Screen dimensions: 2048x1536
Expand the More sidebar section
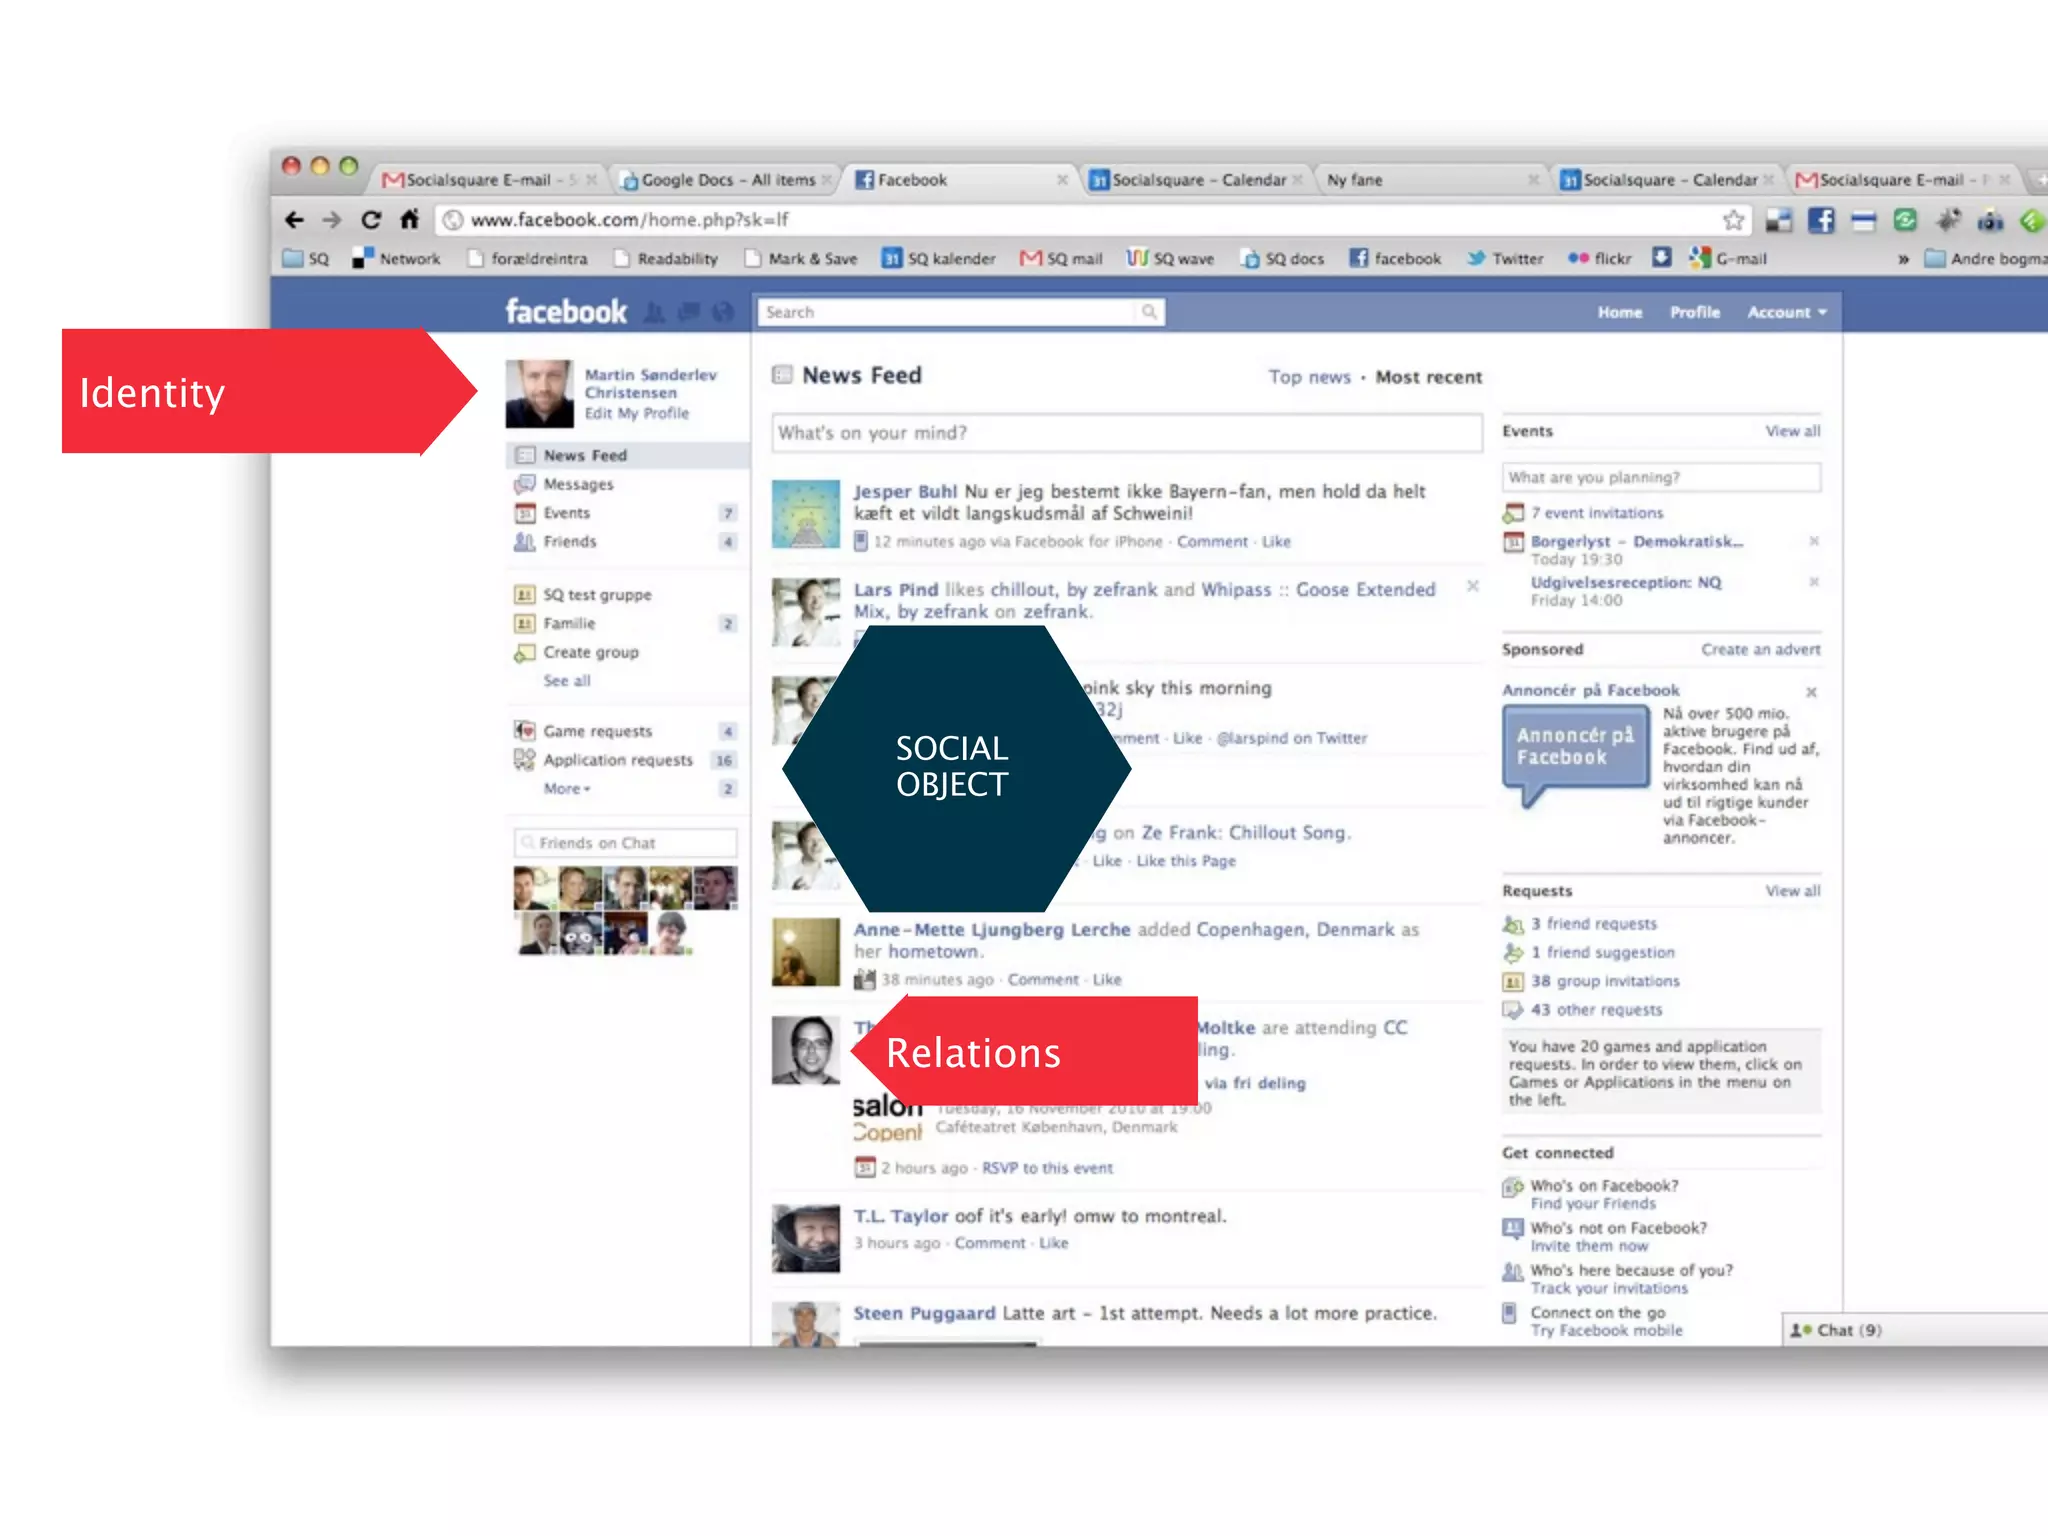click(567, 789)
